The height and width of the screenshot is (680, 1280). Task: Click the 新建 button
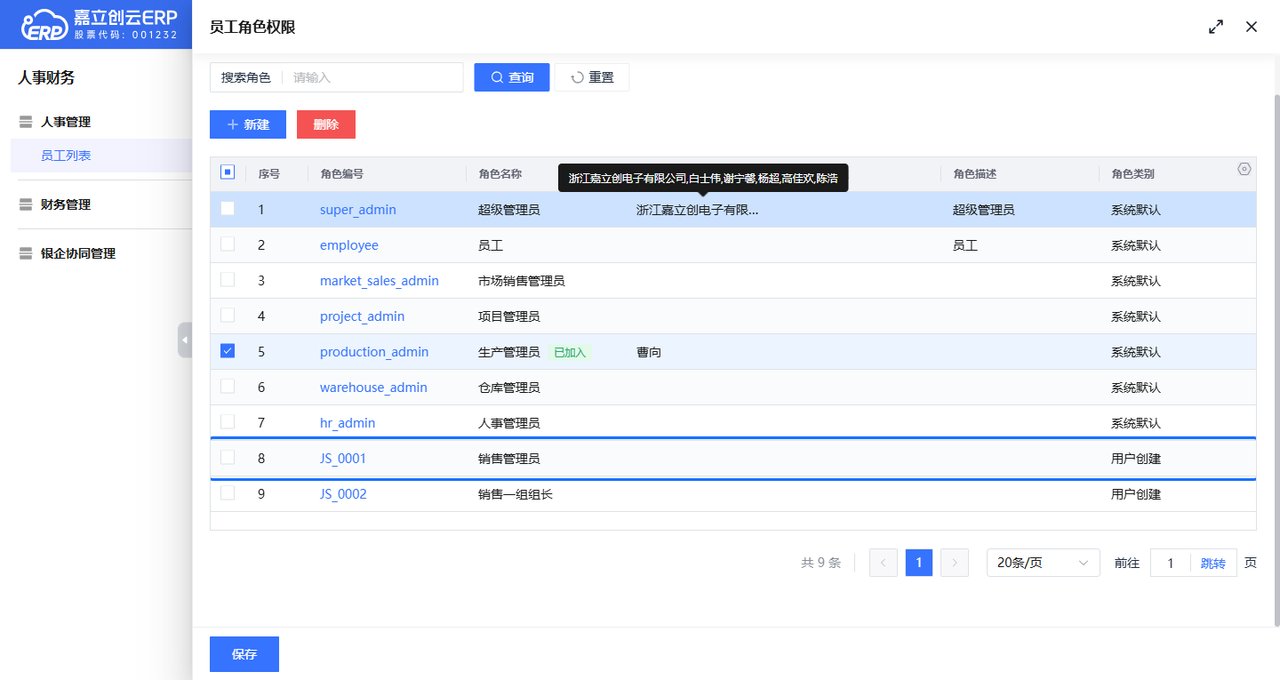pyautogui.click(x=248, y=124)
